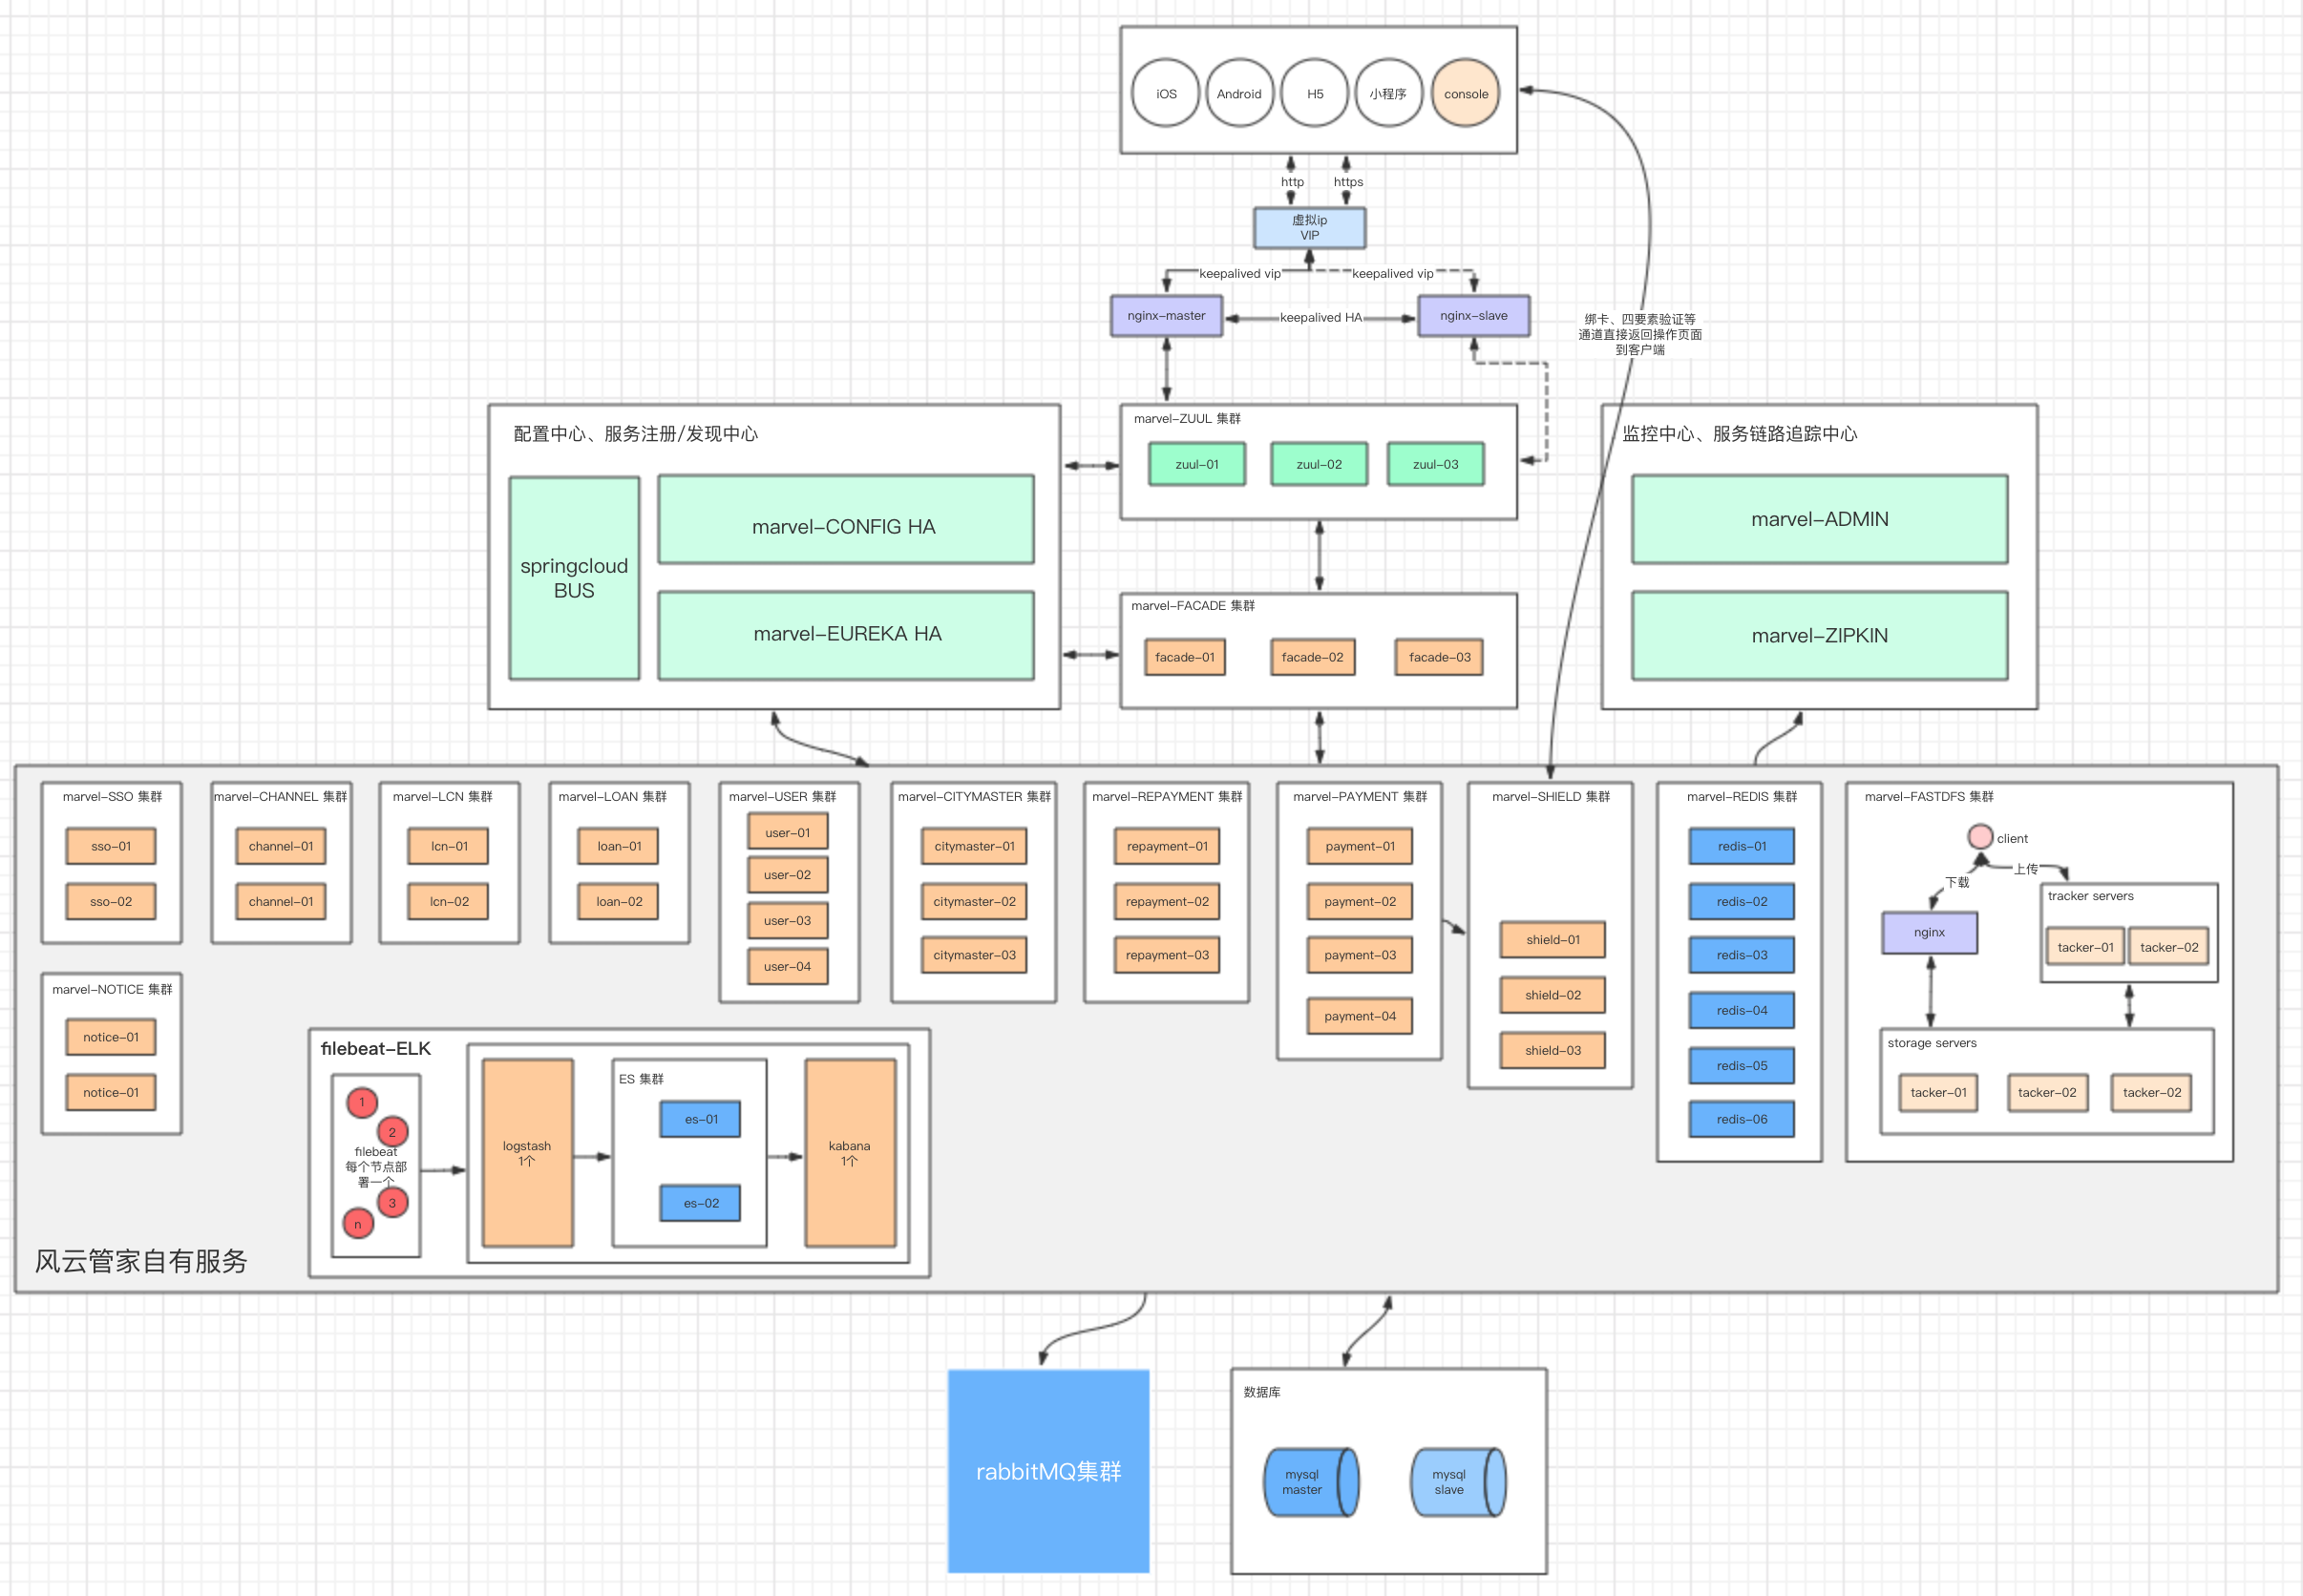Select the pink FastDFS client circle
This screenshot has width=2303, height=1596.
pyautogui.click(x=1979, y=836)
